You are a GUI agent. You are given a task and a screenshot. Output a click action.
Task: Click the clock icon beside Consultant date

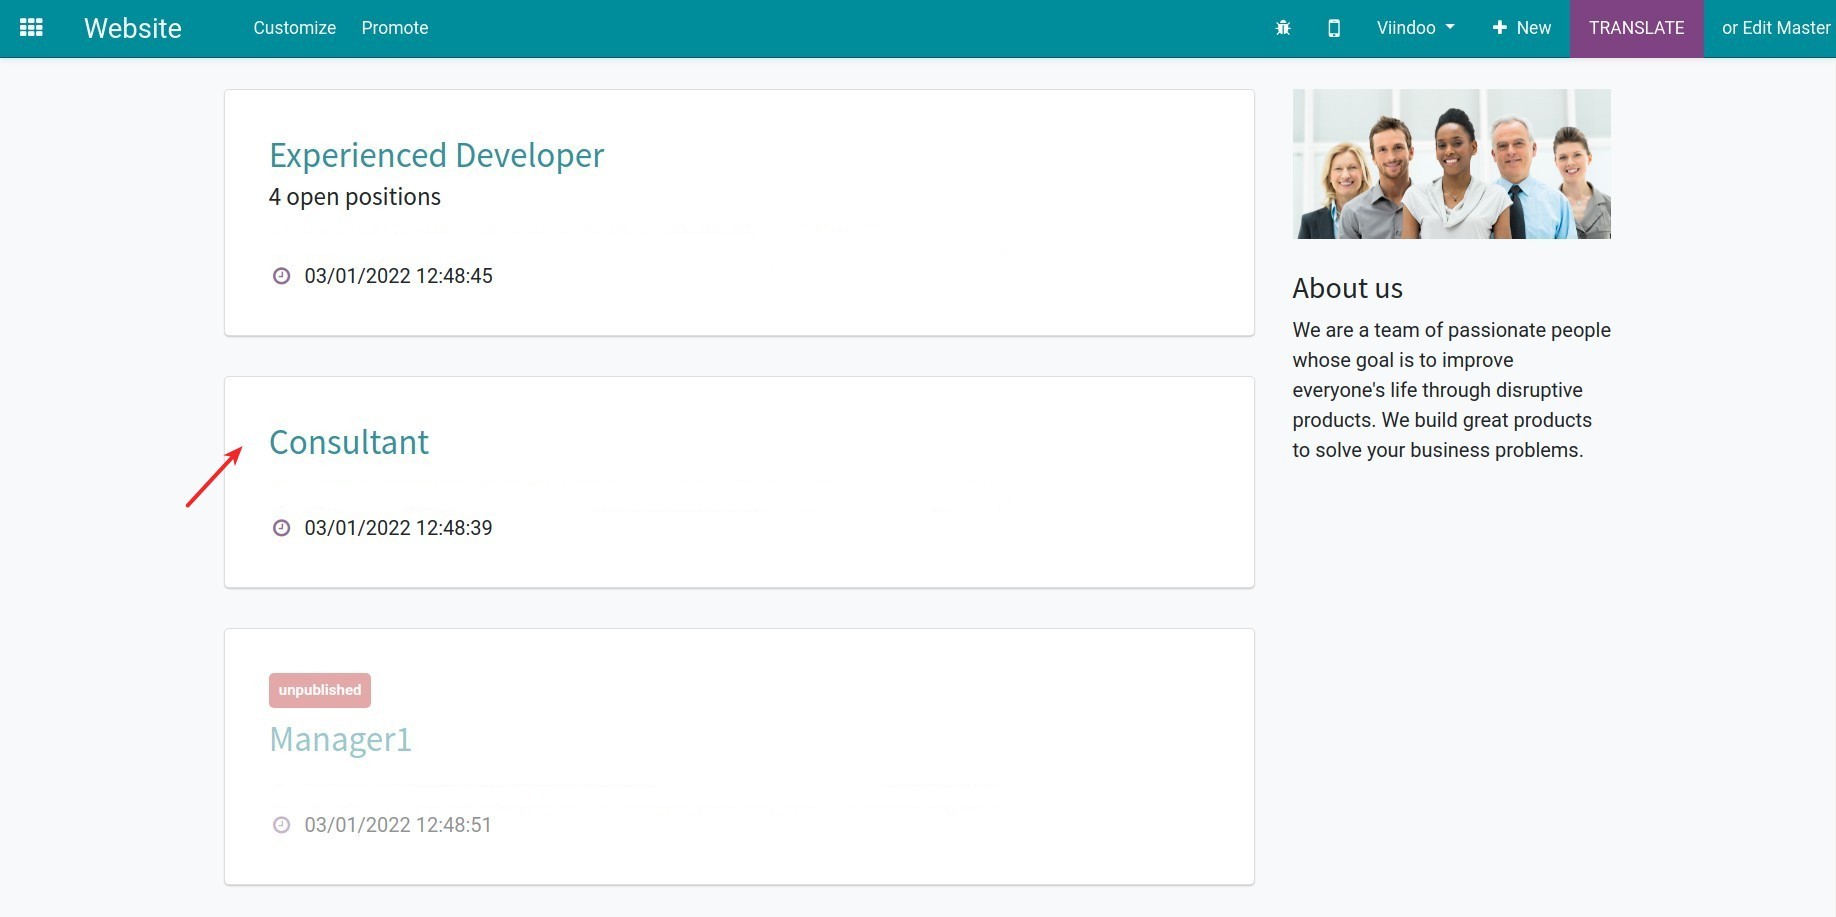281,527
